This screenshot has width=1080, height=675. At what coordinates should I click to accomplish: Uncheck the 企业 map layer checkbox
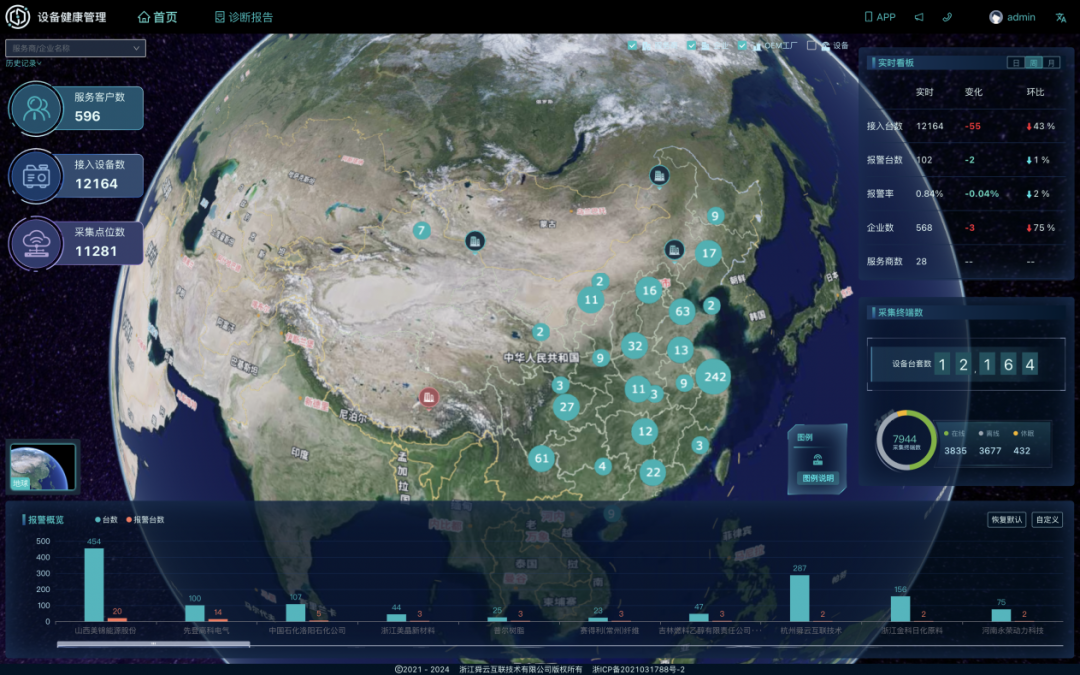pyautogui.click(x=691, y=45)
